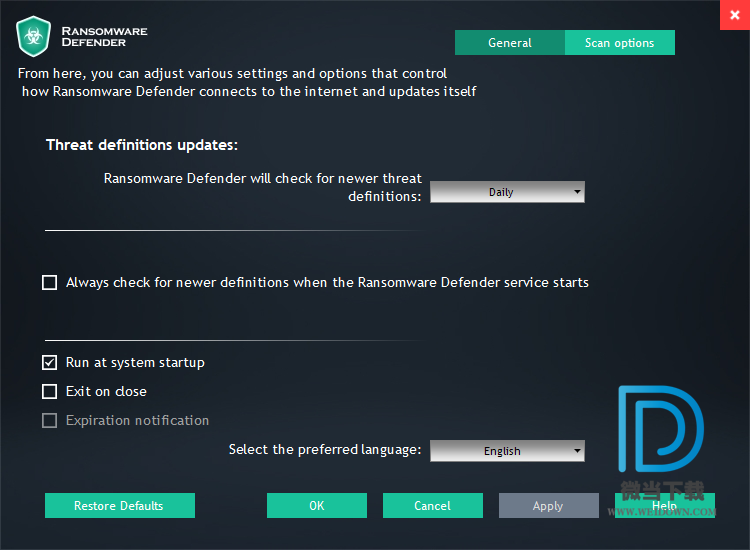Click the Cancel button

point(432,506)
